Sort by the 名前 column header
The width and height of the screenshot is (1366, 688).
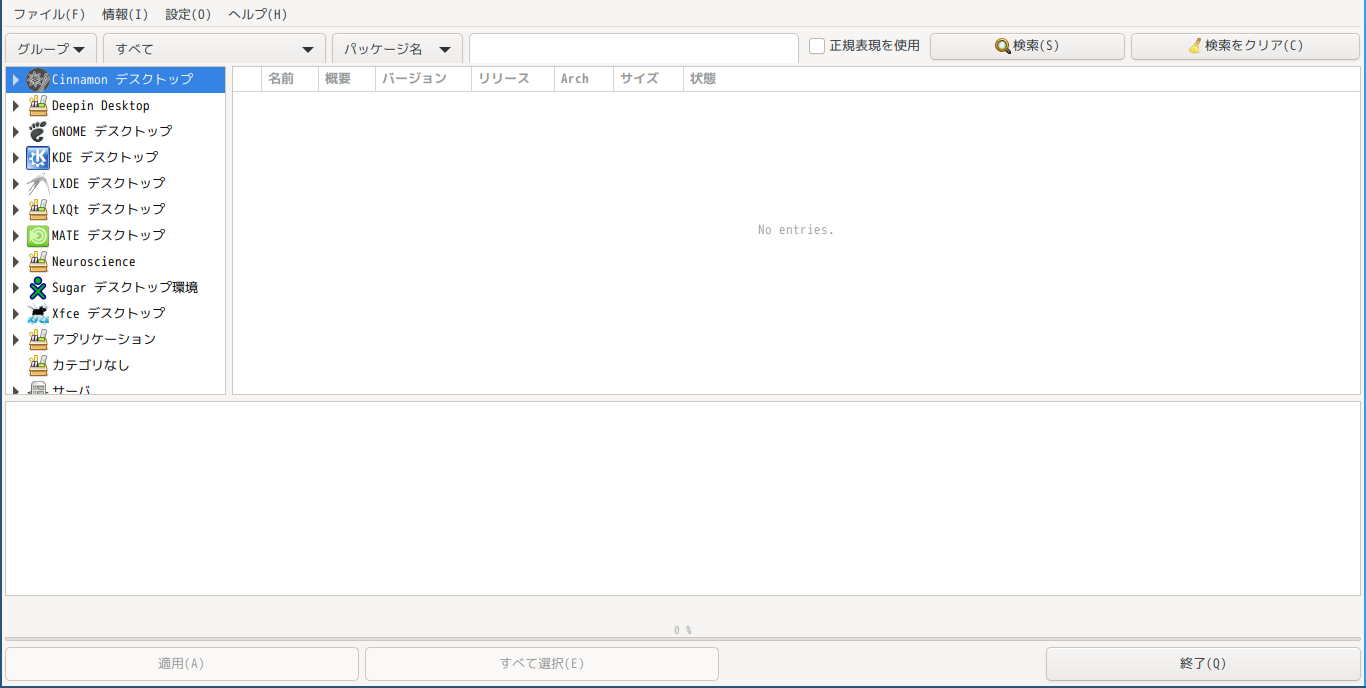pyautogui.click(x=290, y=79)
